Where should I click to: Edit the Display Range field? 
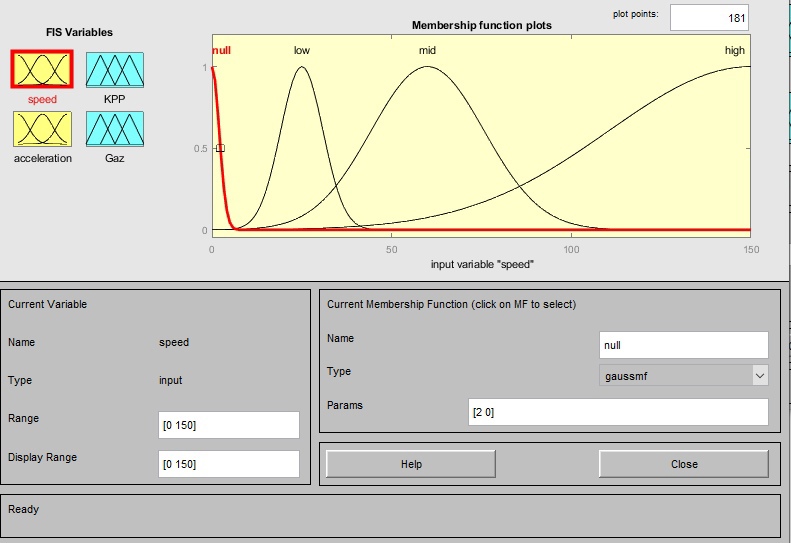click(229, 464)
